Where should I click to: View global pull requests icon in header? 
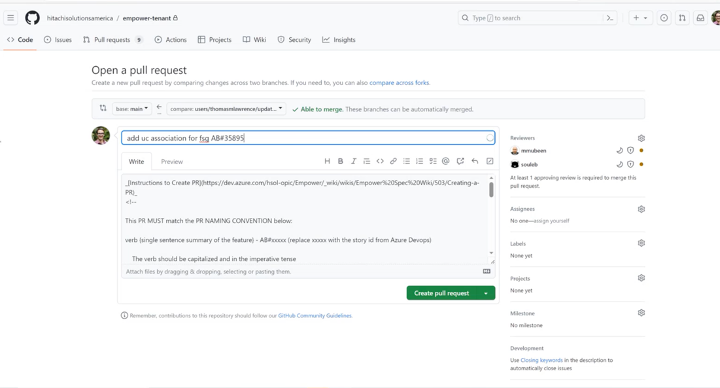[682, 18]
